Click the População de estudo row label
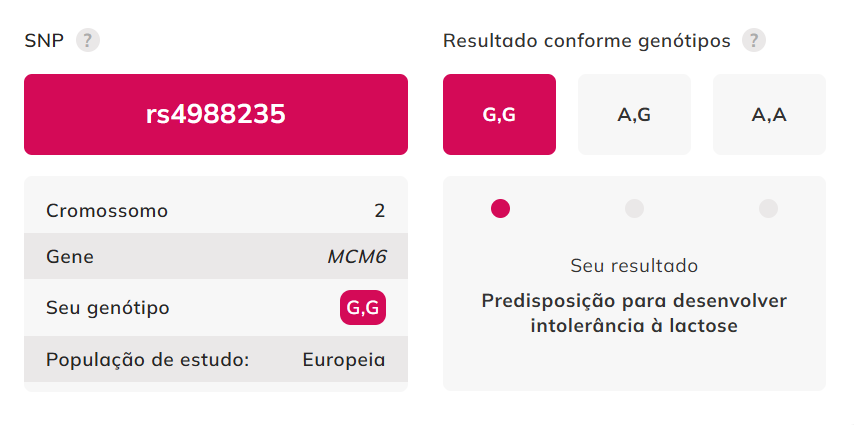Image resolution: width=854 pixels, height=425 pixels. pos(147,359)
